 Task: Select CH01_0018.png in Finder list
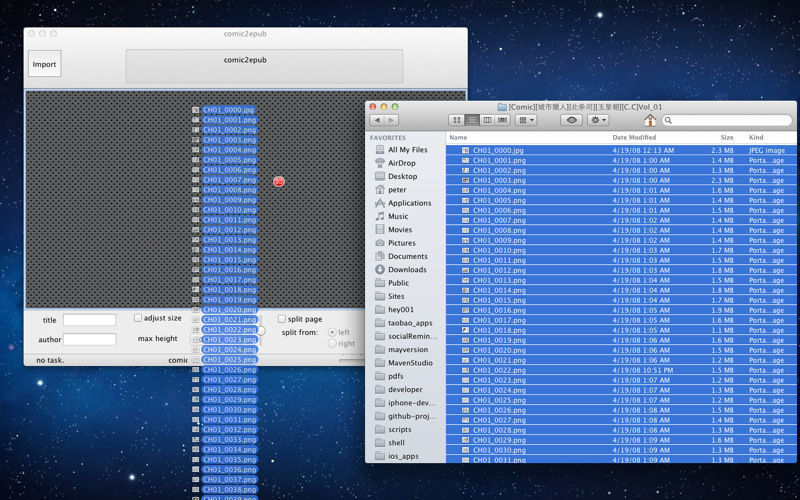621,330
